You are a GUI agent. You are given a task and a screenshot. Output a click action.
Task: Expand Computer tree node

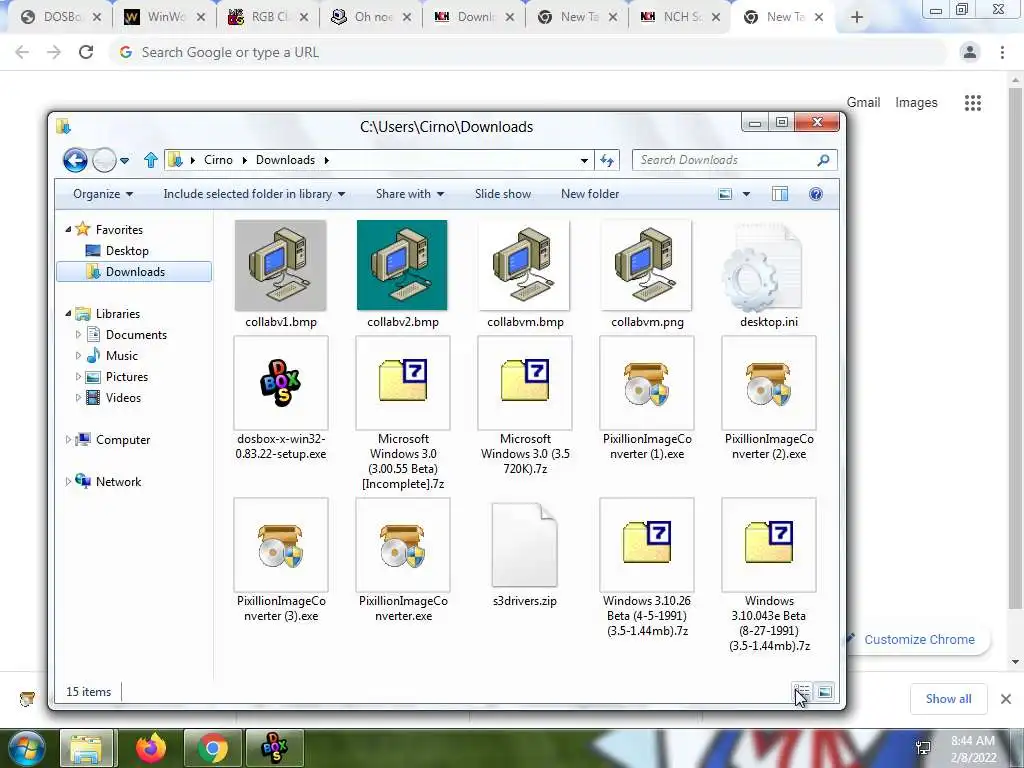click(x=68, y=440)
